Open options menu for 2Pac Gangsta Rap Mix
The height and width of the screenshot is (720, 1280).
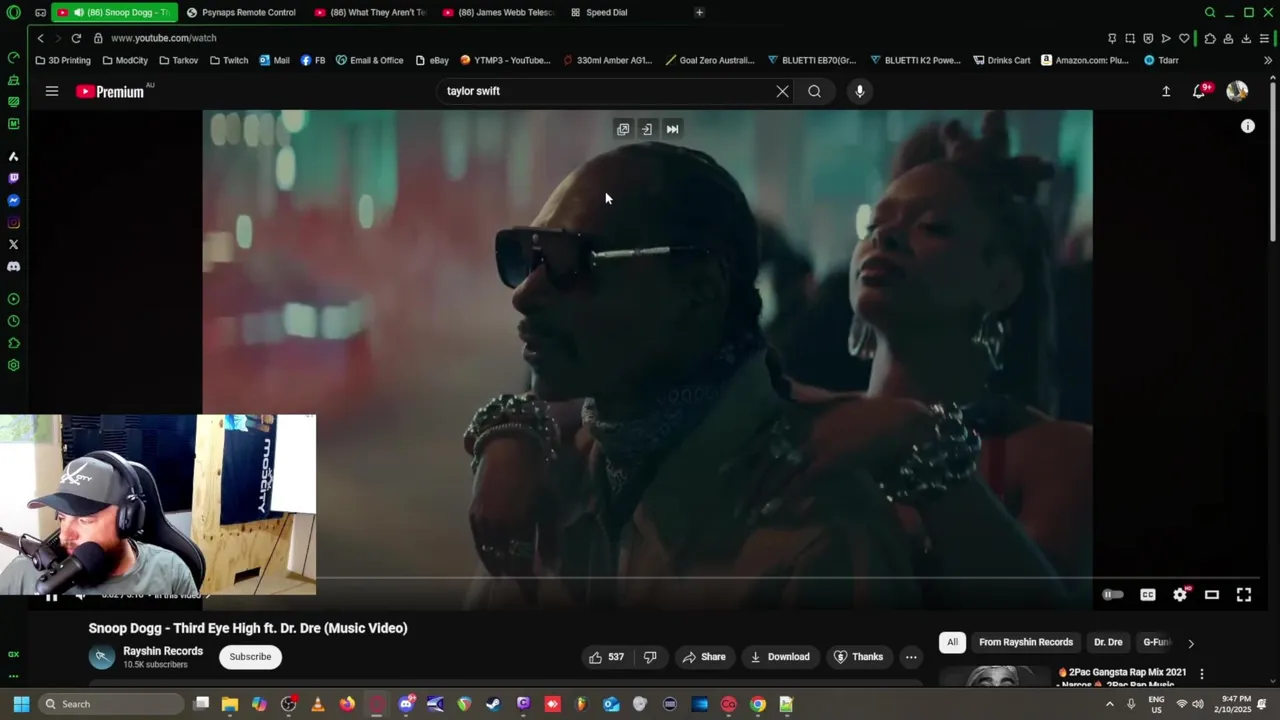pos(1202,674)
